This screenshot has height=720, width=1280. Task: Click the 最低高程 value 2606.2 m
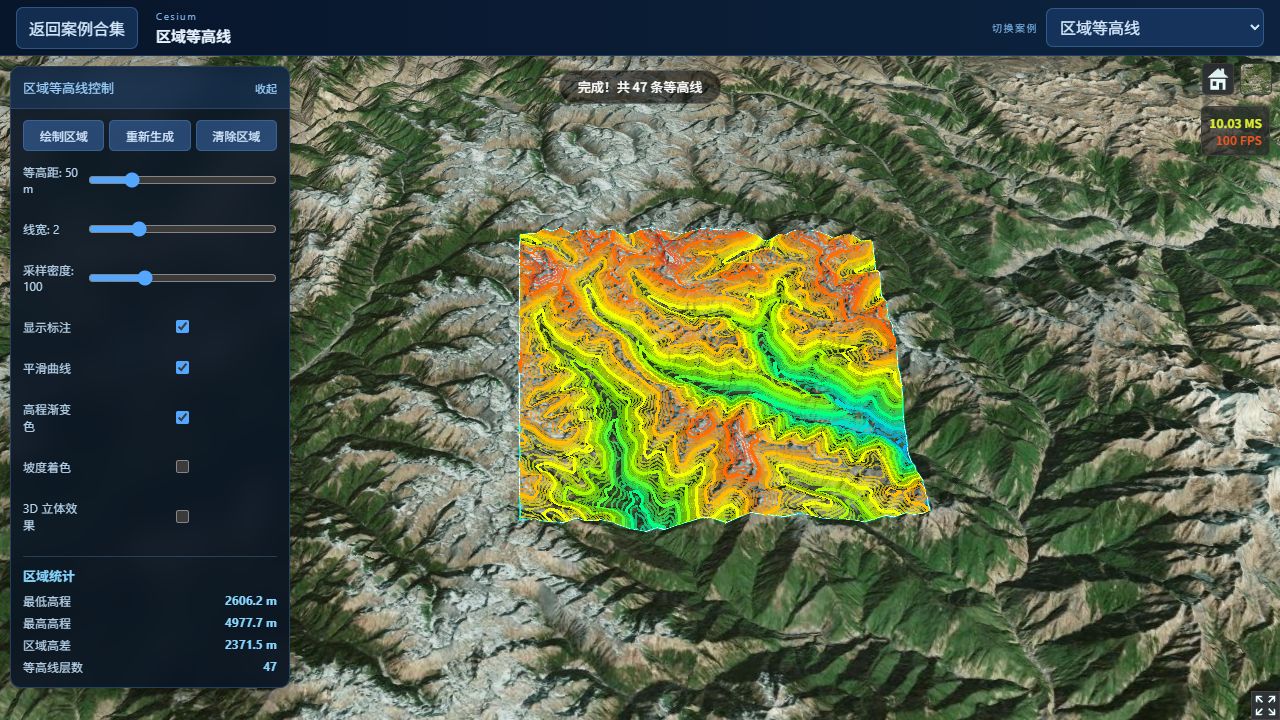[250, 601]
